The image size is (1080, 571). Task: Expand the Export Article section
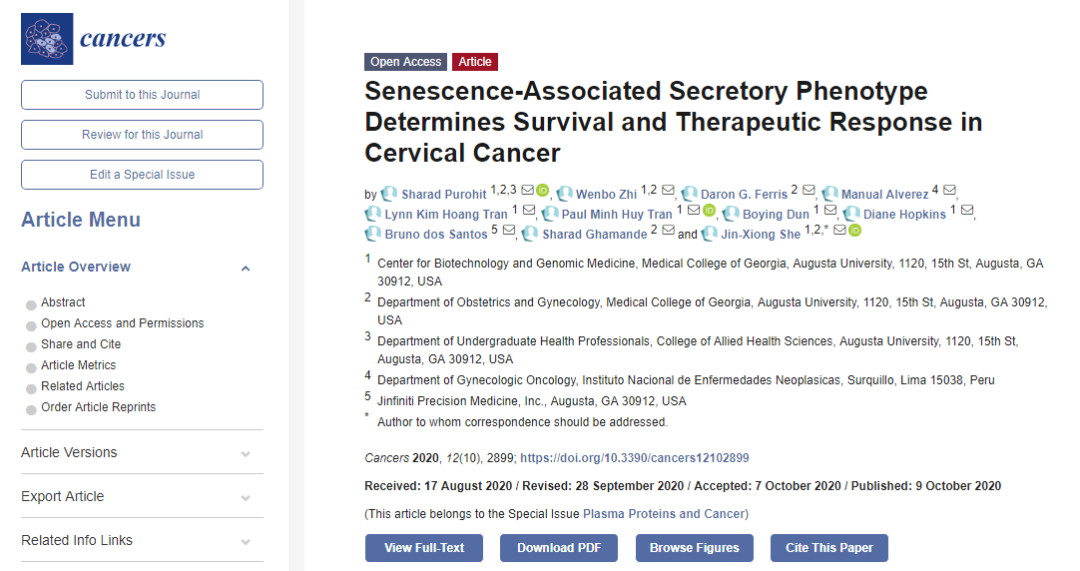(x=245, y=497)
